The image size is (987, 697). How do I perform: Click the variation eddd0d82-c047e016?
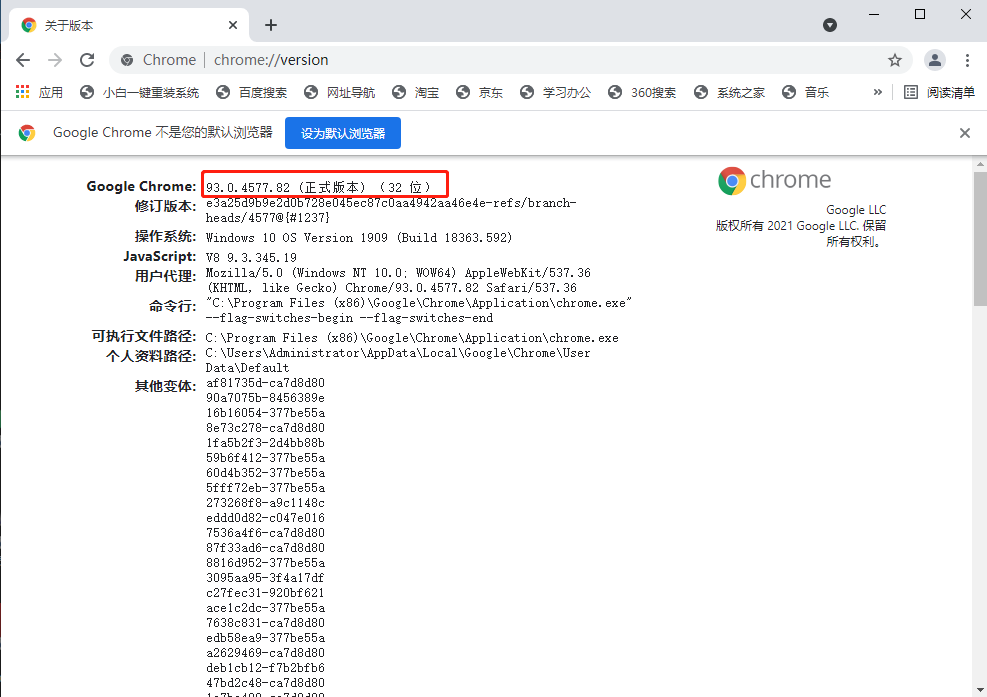click(x=265, y=518)
